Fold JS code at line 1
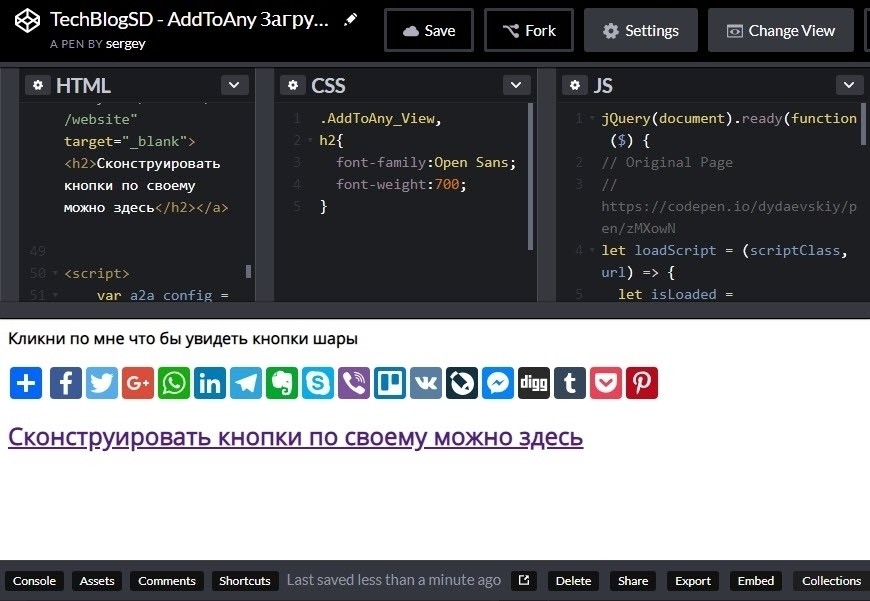The height and width of the screenshot is (601, 870). [x=592, y=118]
